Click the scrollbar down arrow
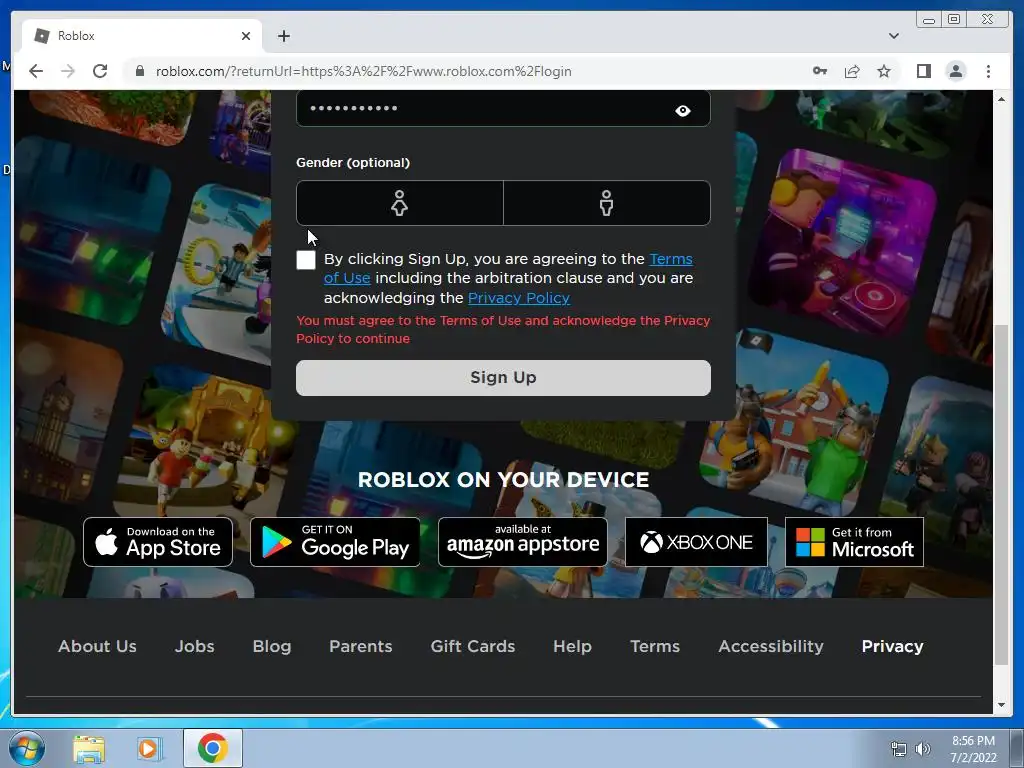Screen dimensions: 1024x768 [1001, 705]
